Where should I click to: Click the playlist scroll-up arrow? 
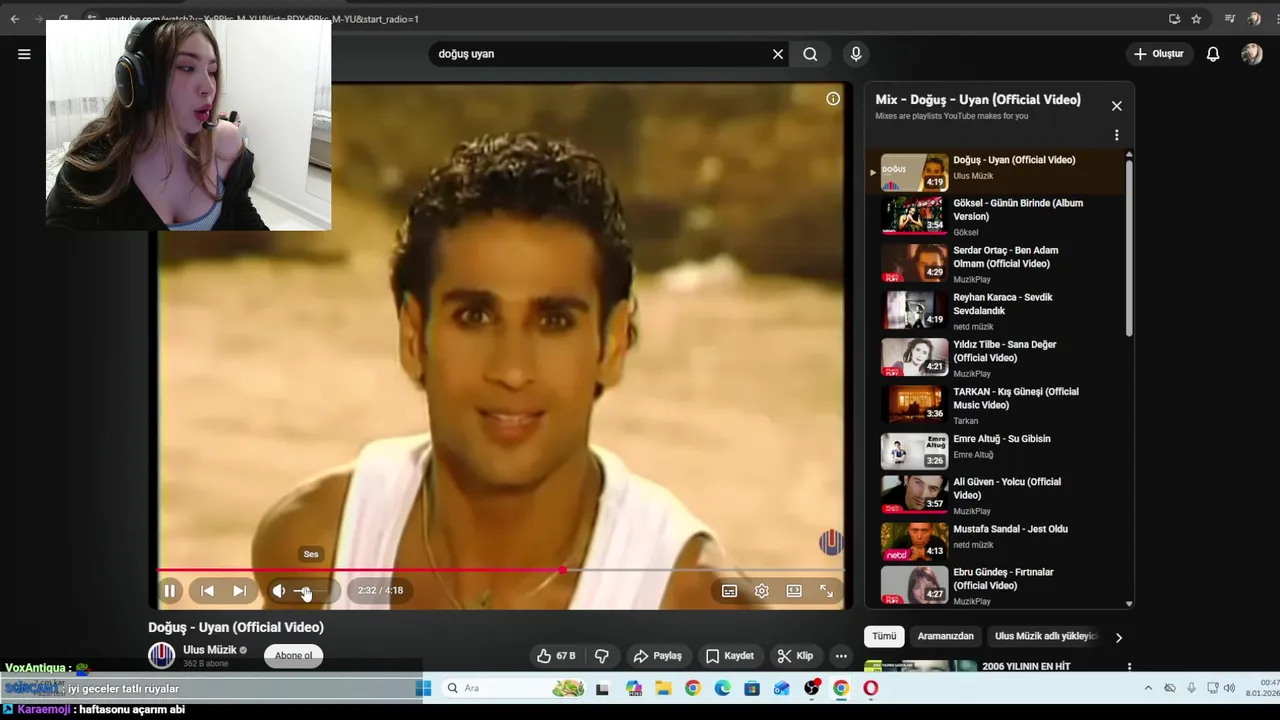click(1129, 155)
